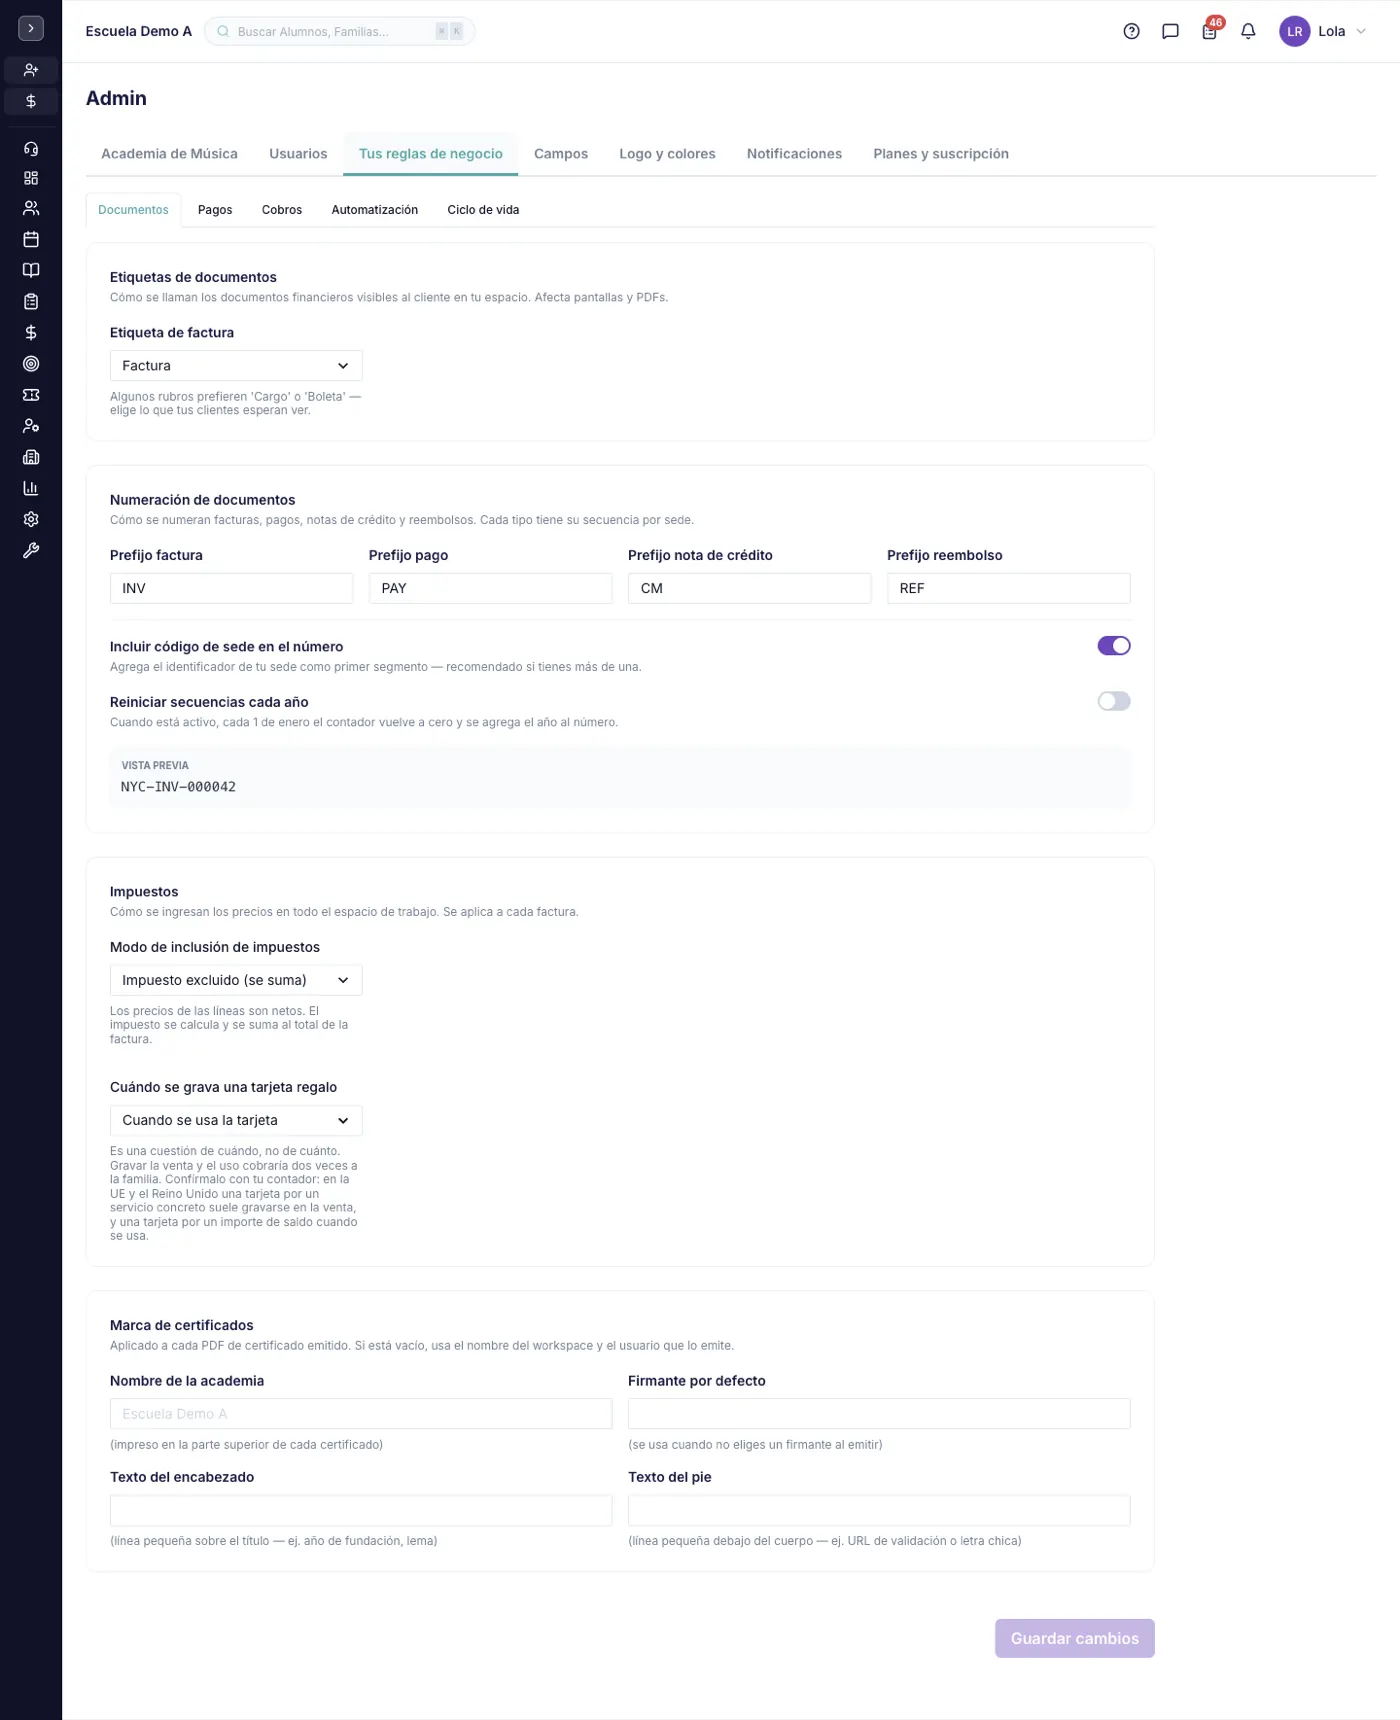This screenshot has height=1720, width=1400.
Task: Open the calendar icon in sidebar
Action: [31, 239]
